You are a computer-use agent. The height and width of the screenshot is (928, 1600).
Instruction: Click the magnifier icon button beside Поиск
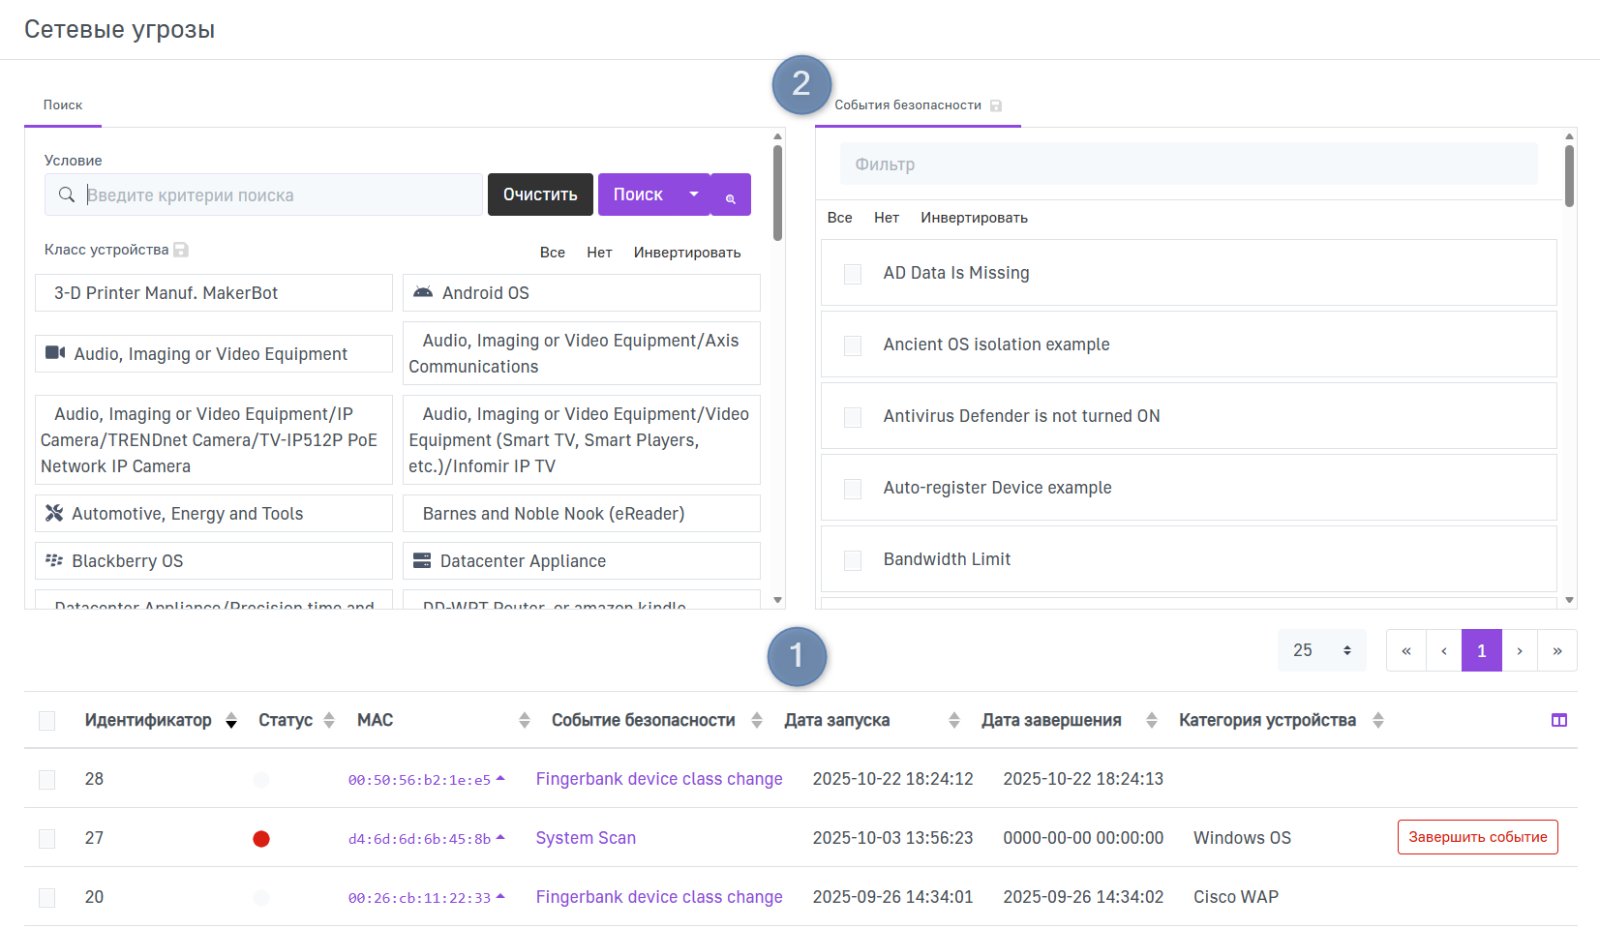pyautogui.click(x=731, y=196)
